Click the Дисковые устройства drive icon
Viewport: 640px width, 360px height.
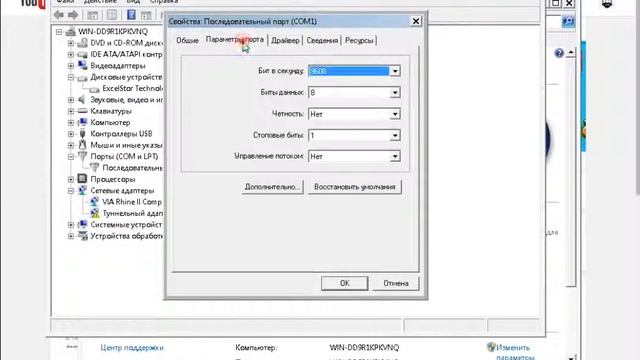[x=82, y=77]
